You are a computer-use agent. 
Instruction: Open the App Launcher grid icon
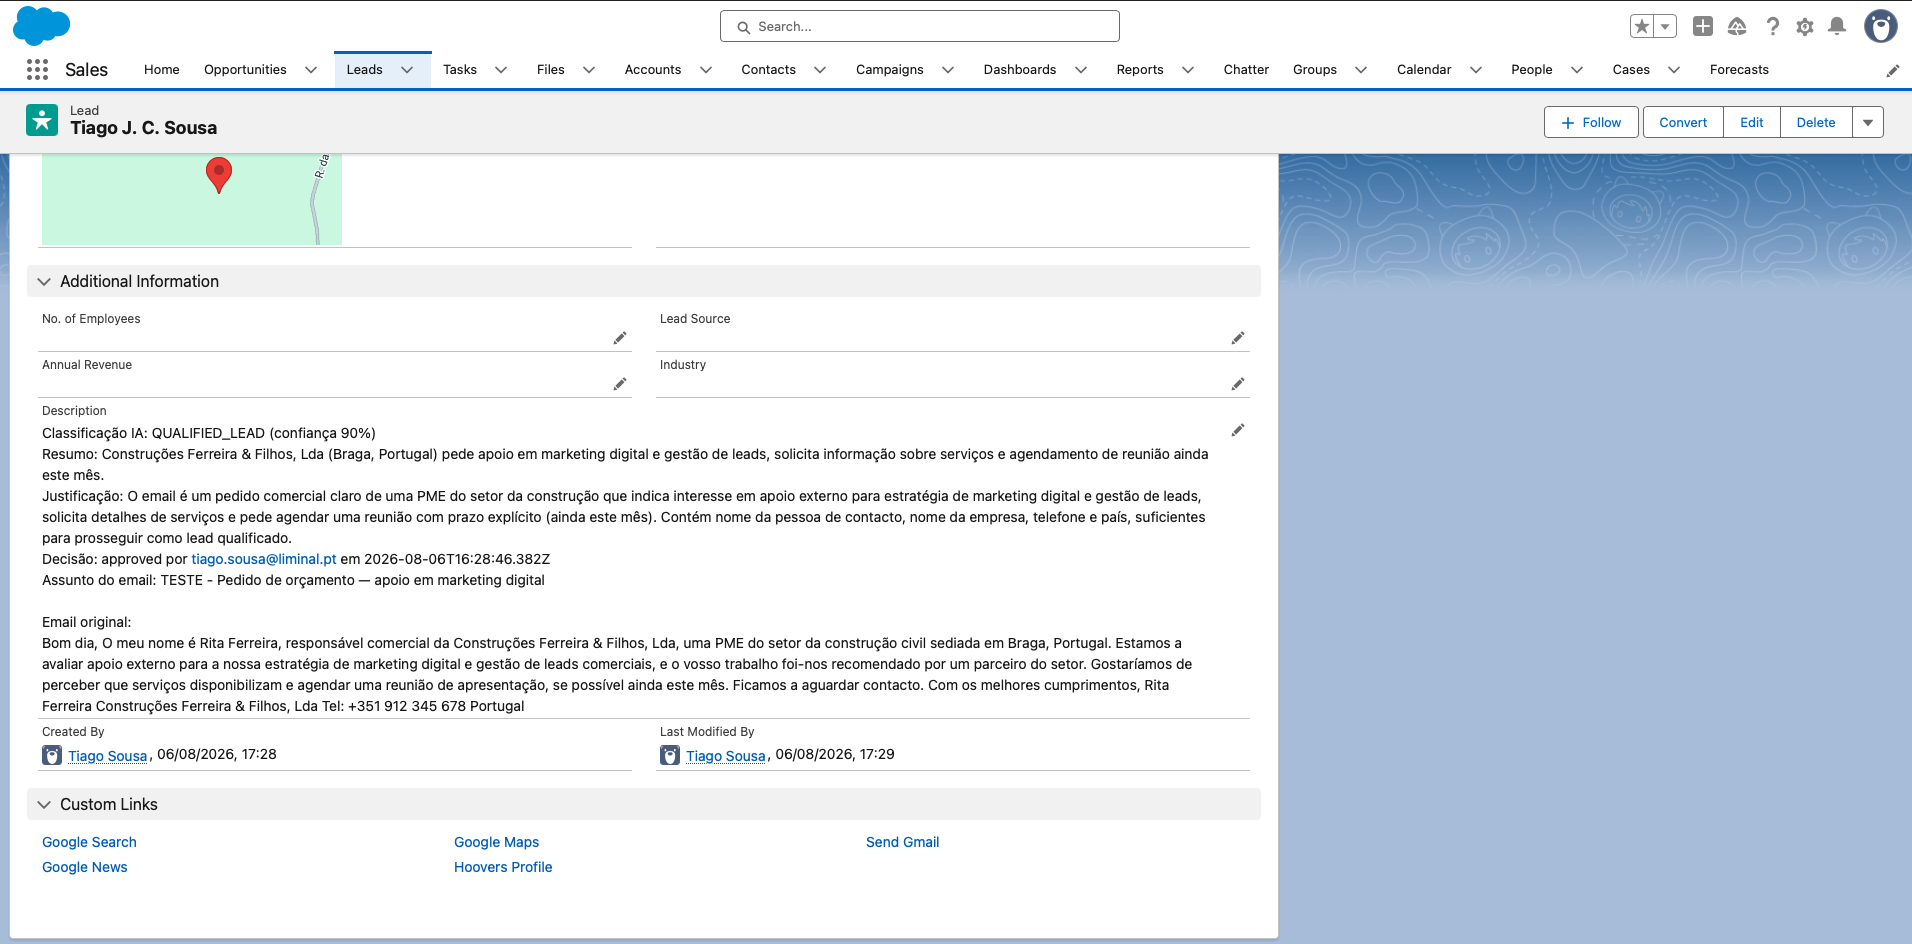(x=37, y=69)
